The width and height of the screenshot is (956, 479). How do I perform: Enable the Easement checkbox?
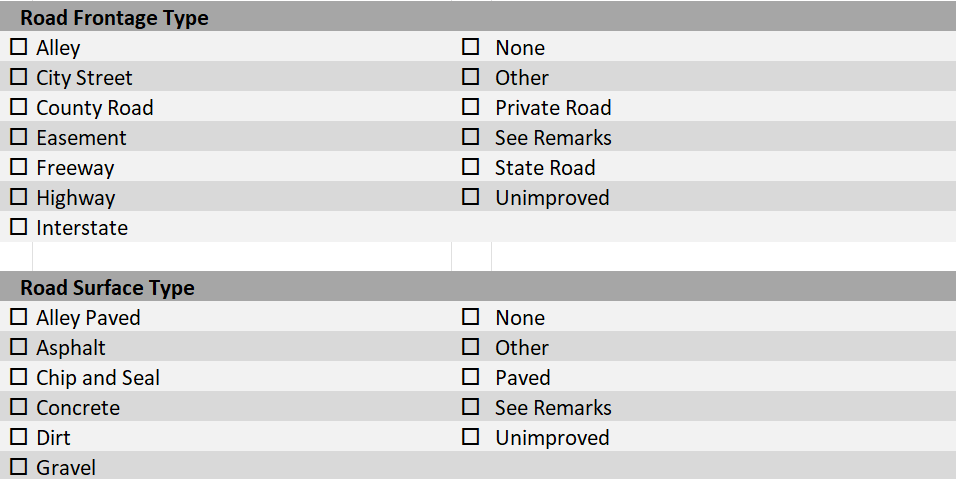pos(19,137)
